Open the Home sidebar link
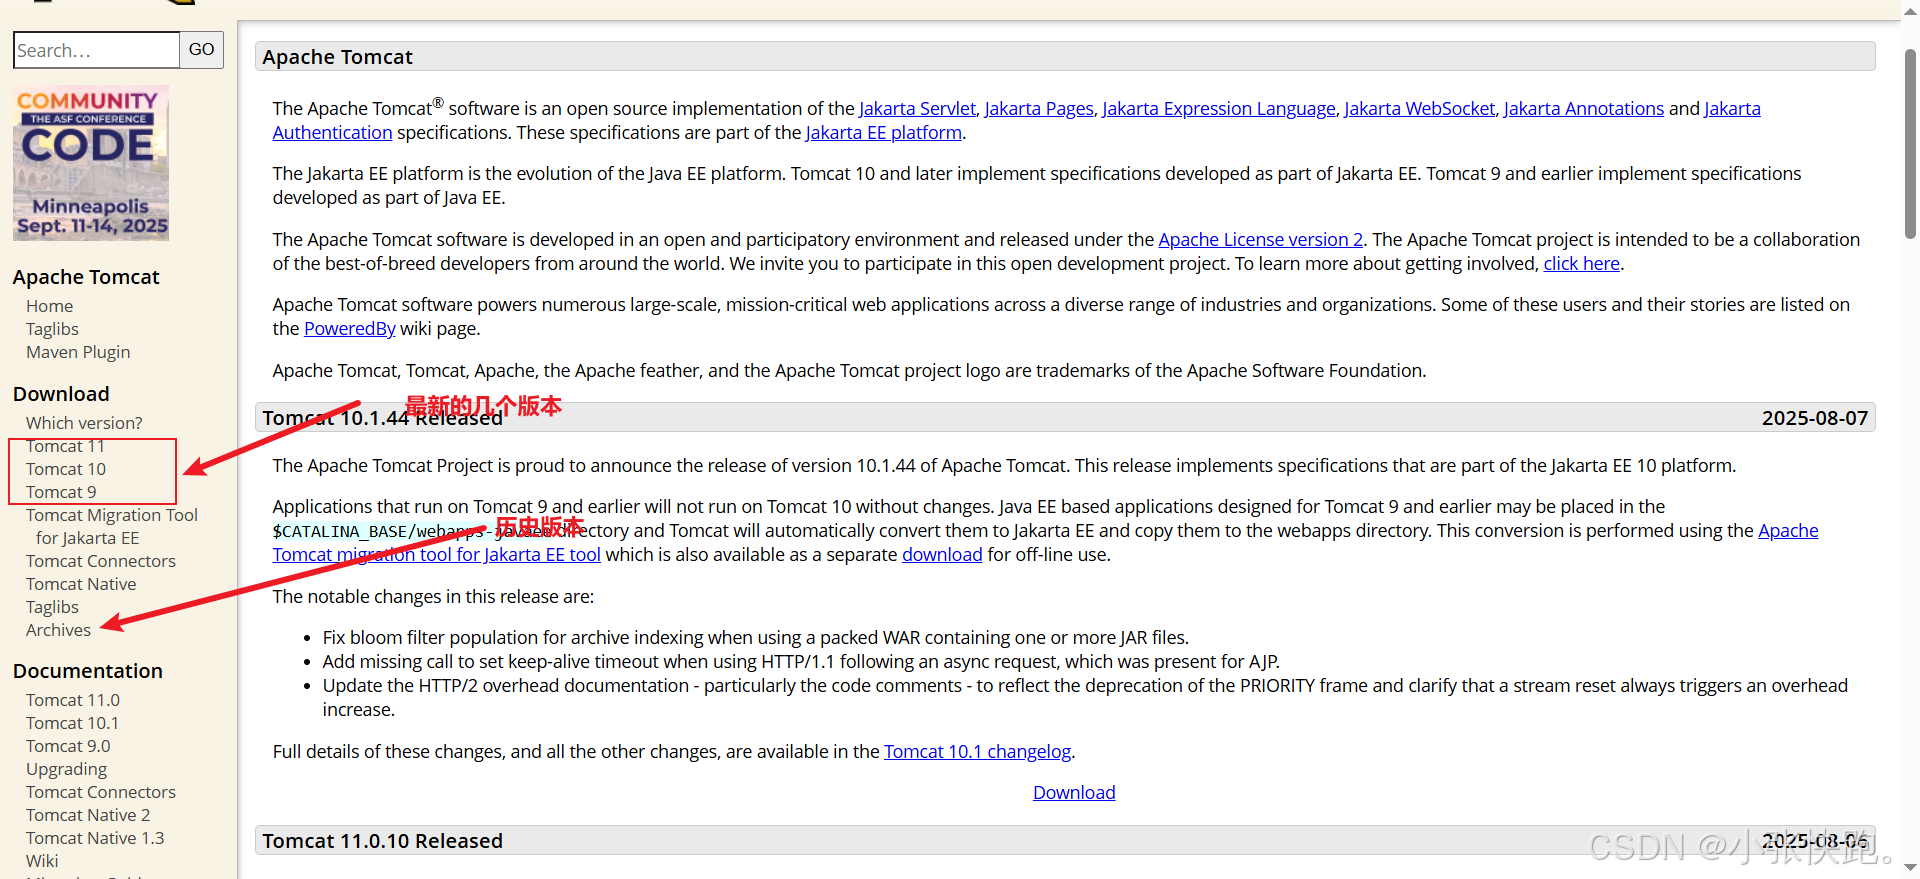Image resolution: width=1920 pixels, height=879 pixels. click(50, 306)
